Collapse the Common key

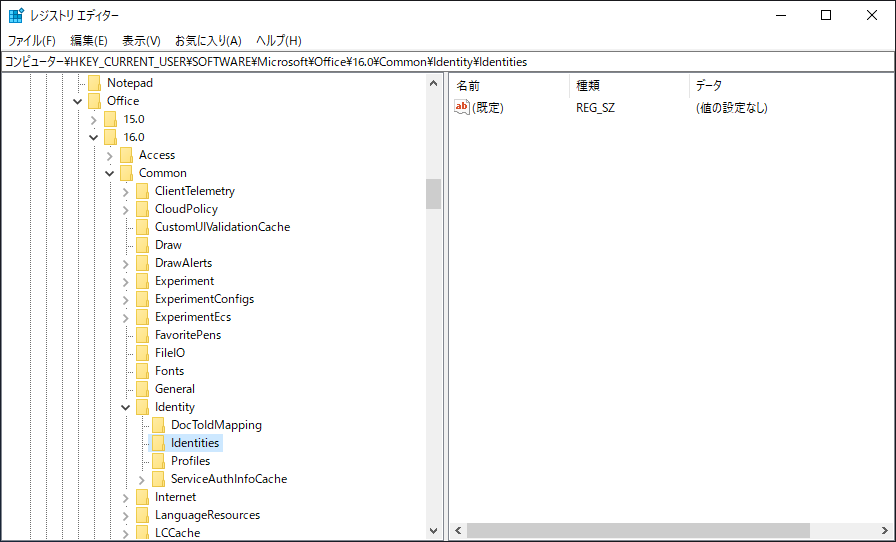[x=110, y=173]
